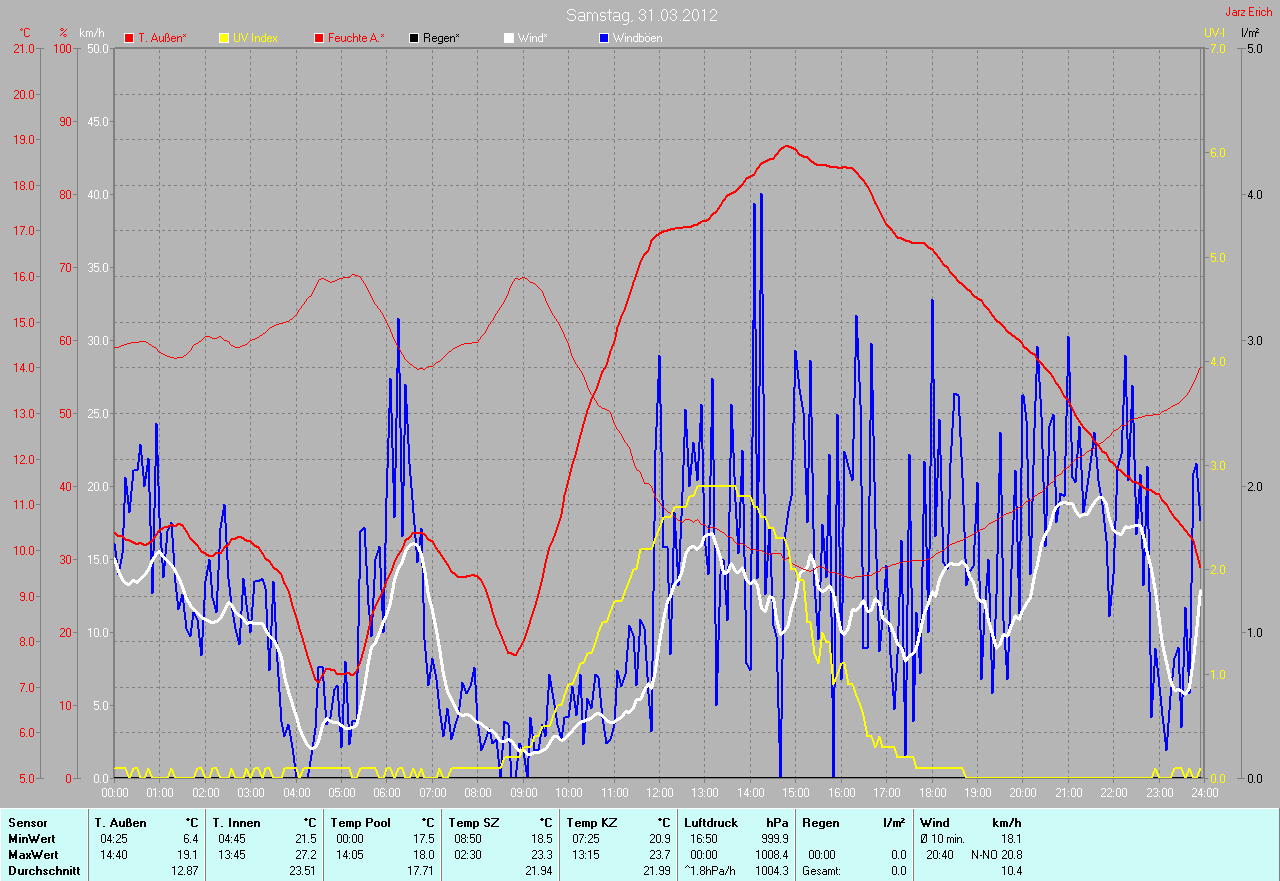
Task: Click the 'hPa' unit label
Action: 778,823
